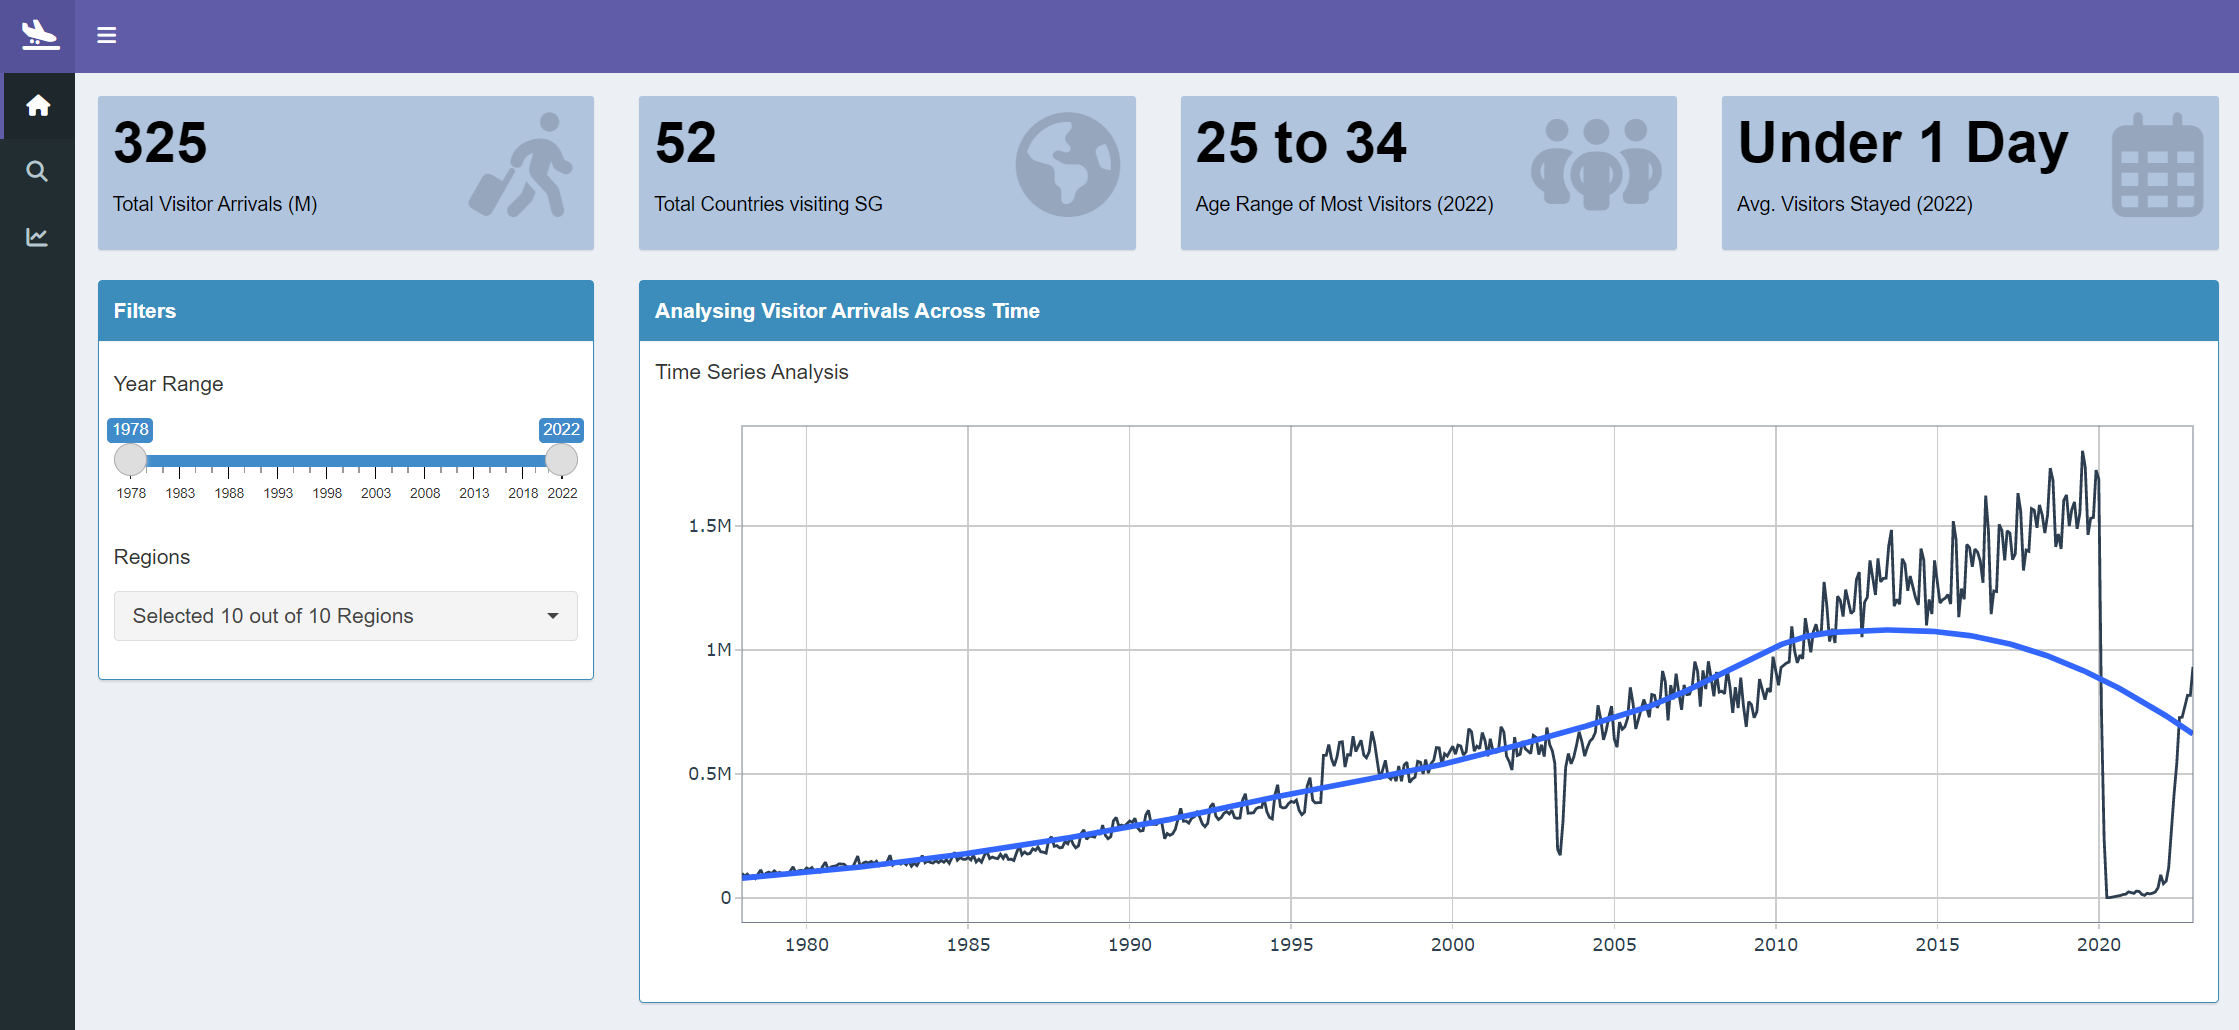Click the 1.5M label on chart y-axis
Screen dimensions: 2239x1030
tap(709, 526)
